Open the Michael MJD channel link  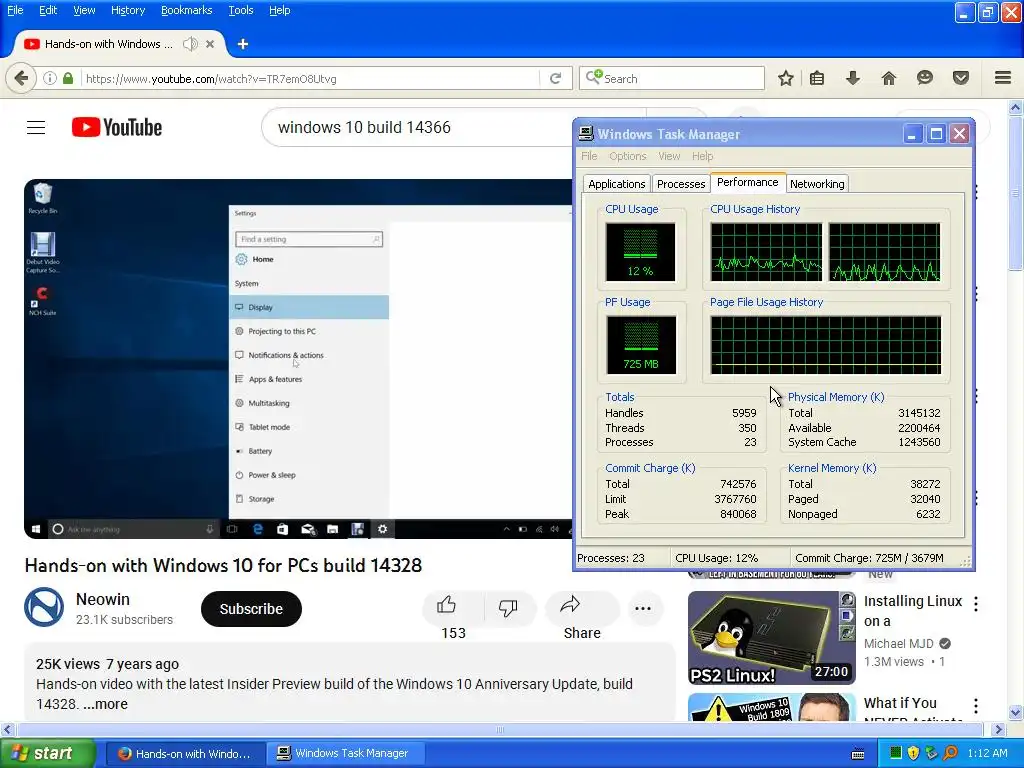click(x=899, y=643)
